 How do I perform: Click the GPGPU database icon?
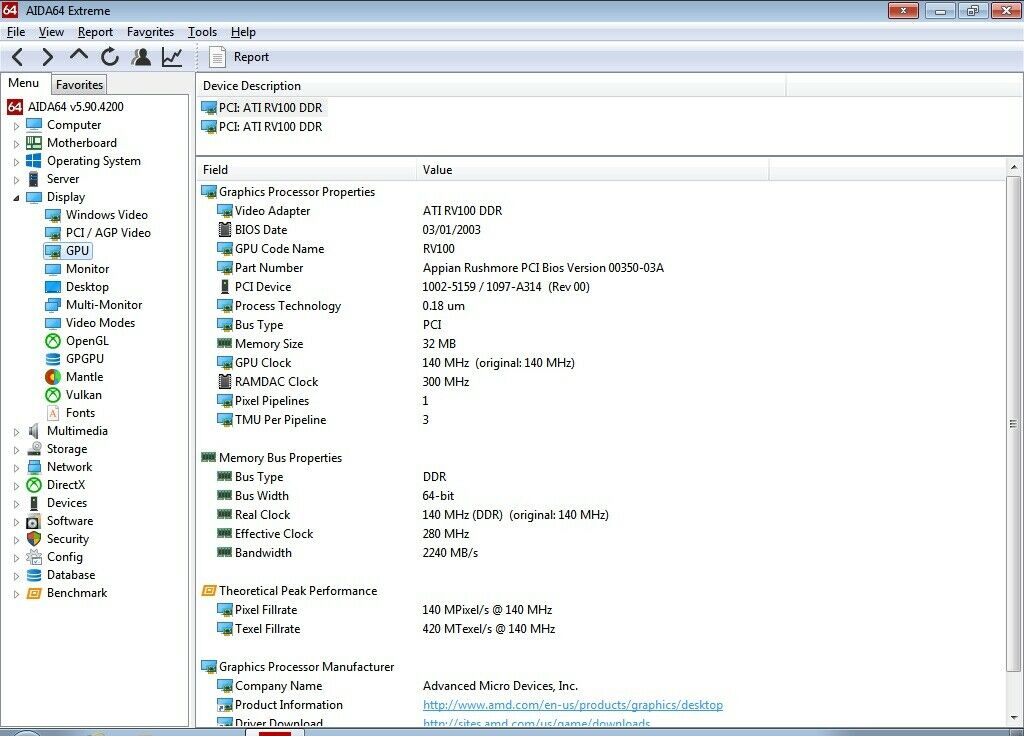coord(53,359)
